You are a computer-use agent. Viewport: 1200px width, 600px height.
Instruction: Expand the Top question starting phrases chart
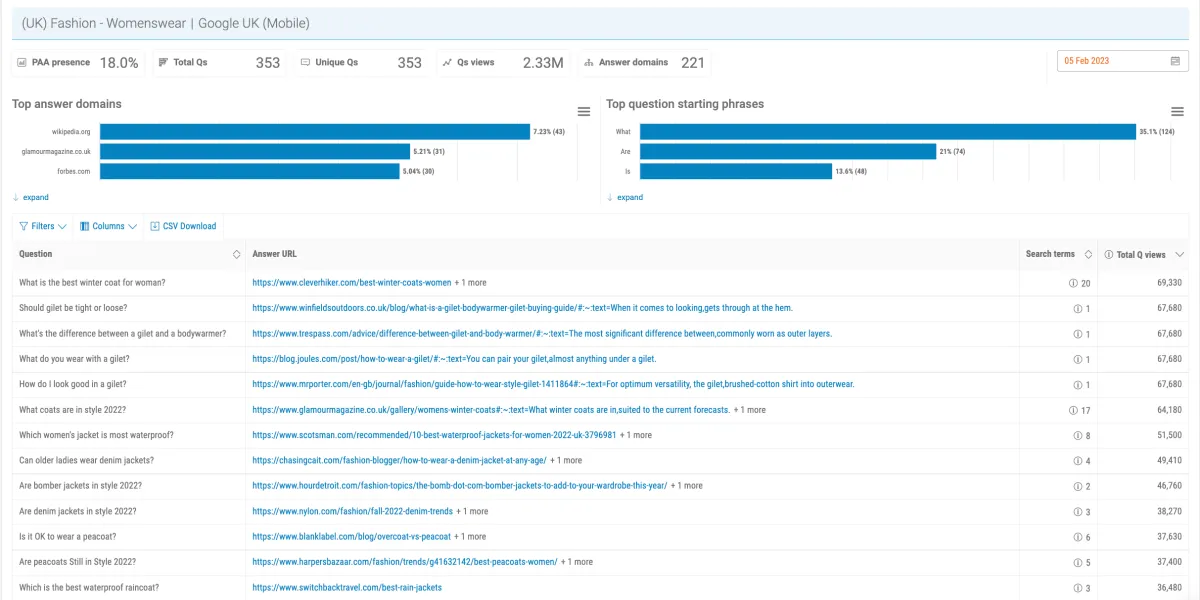625,197
